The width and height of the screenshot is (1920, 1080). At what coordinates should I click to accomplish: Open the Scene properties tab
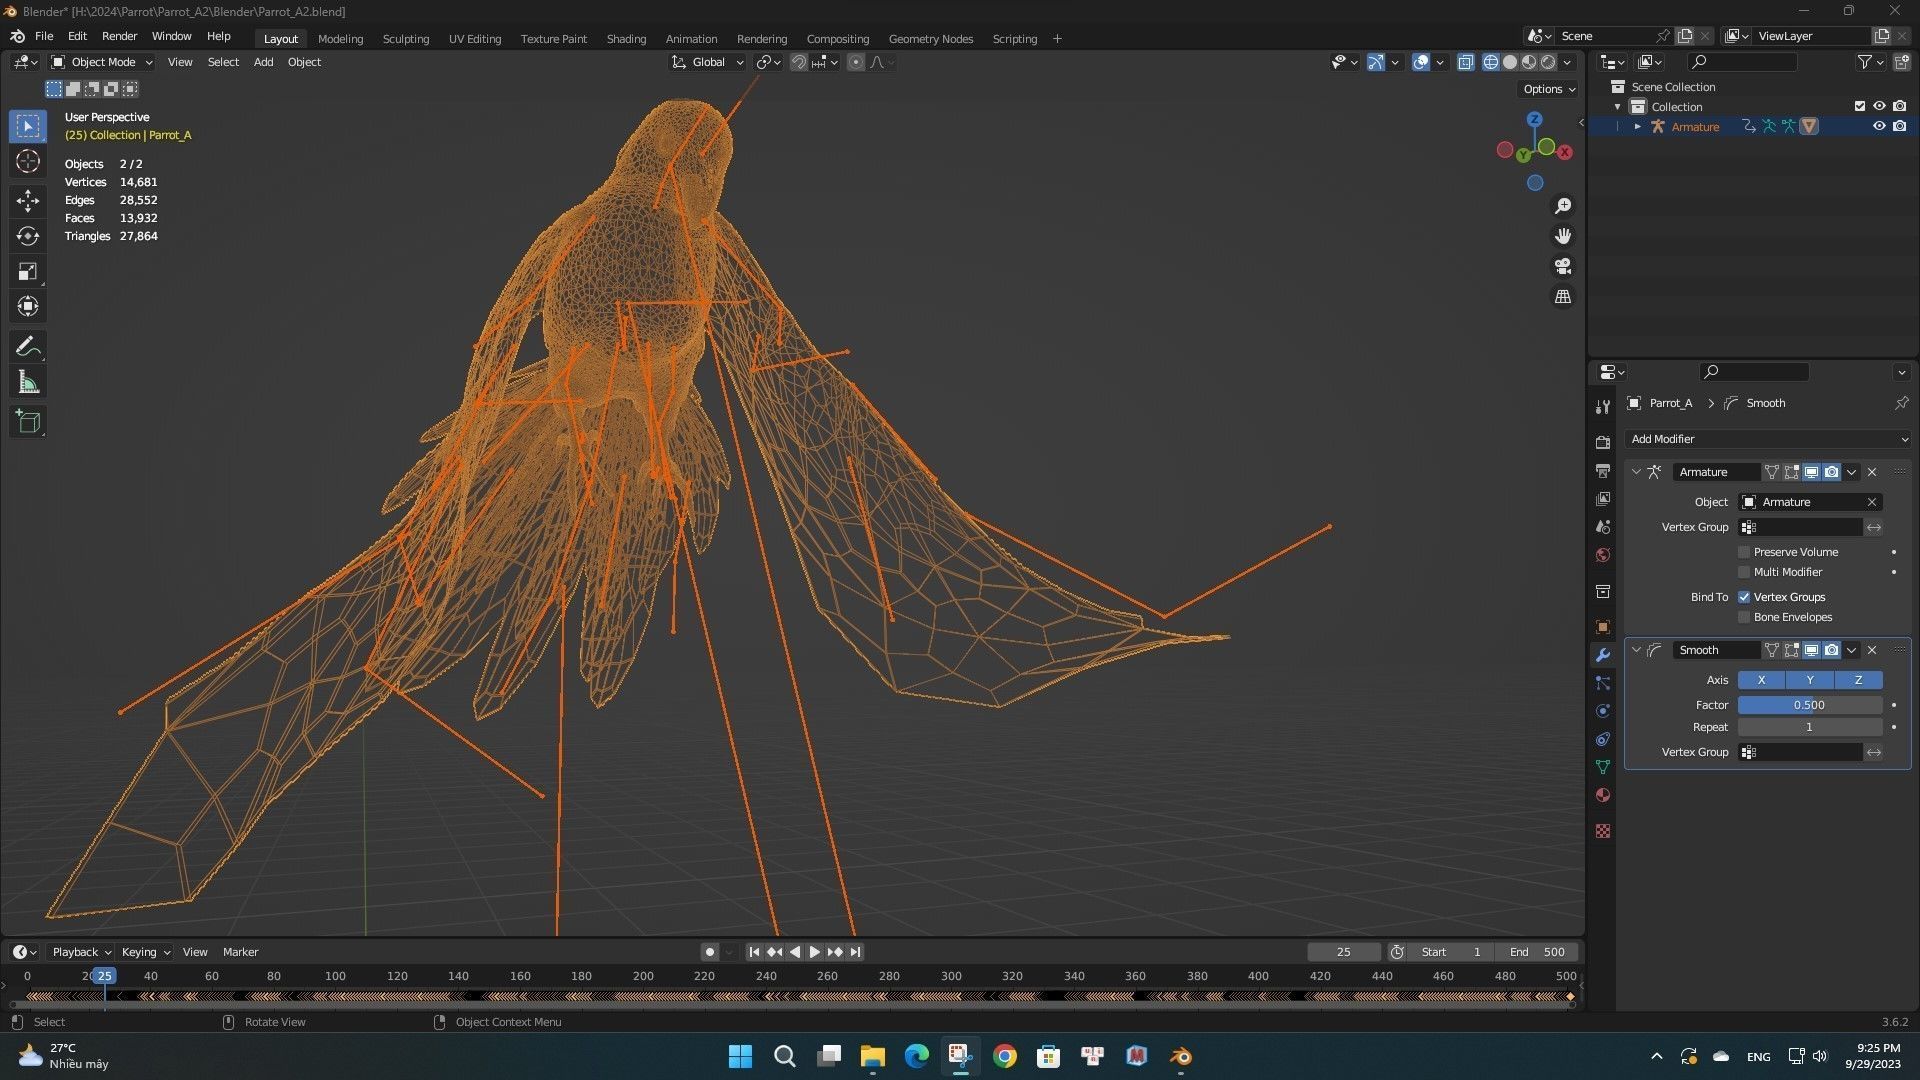tap(1603, 527)
